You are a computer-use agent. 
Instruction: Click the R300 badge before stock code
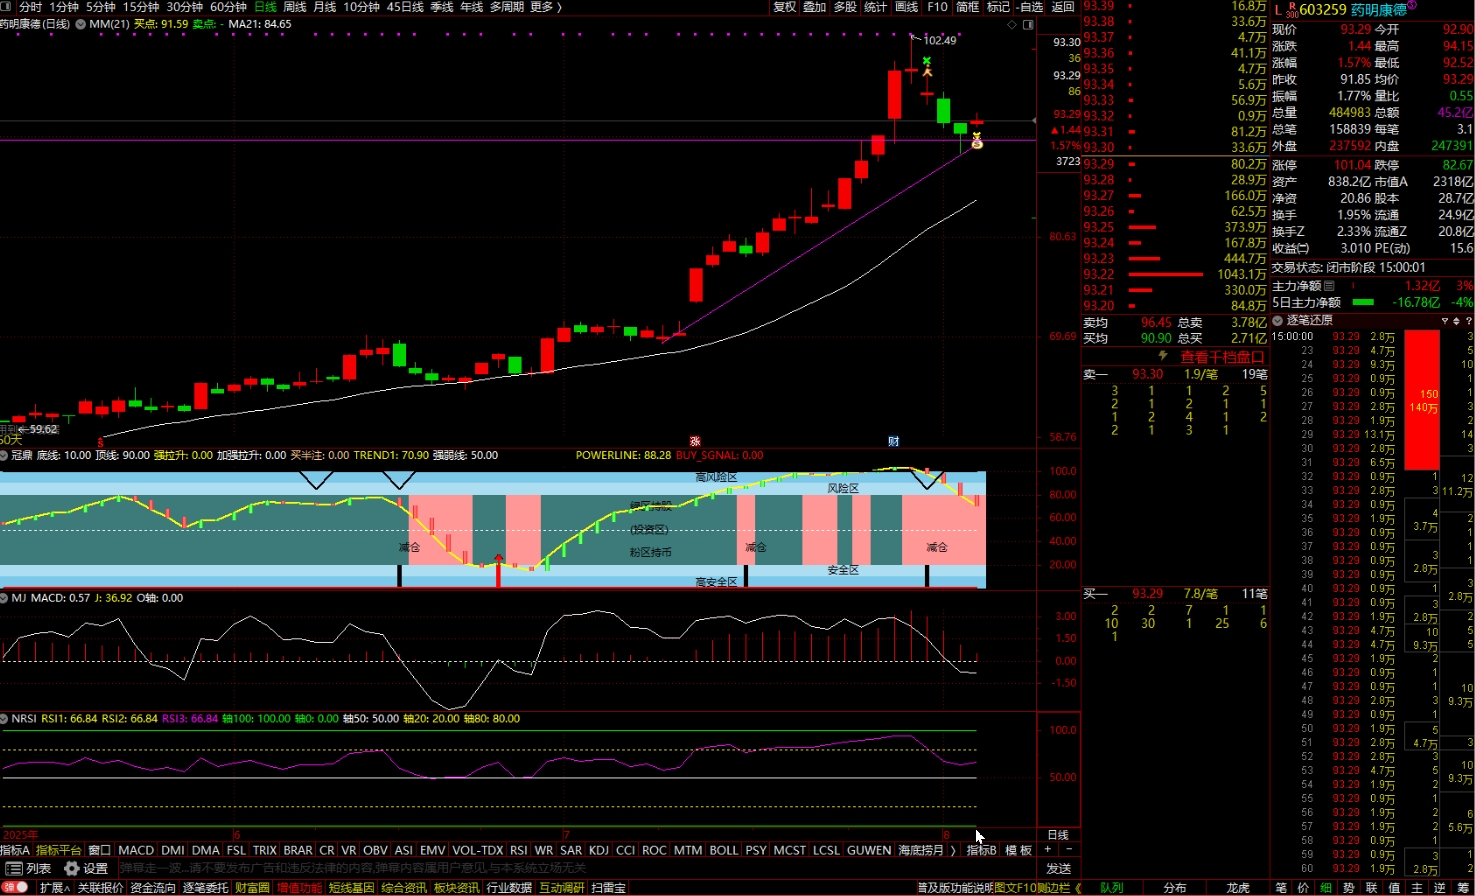[1291, 10]
